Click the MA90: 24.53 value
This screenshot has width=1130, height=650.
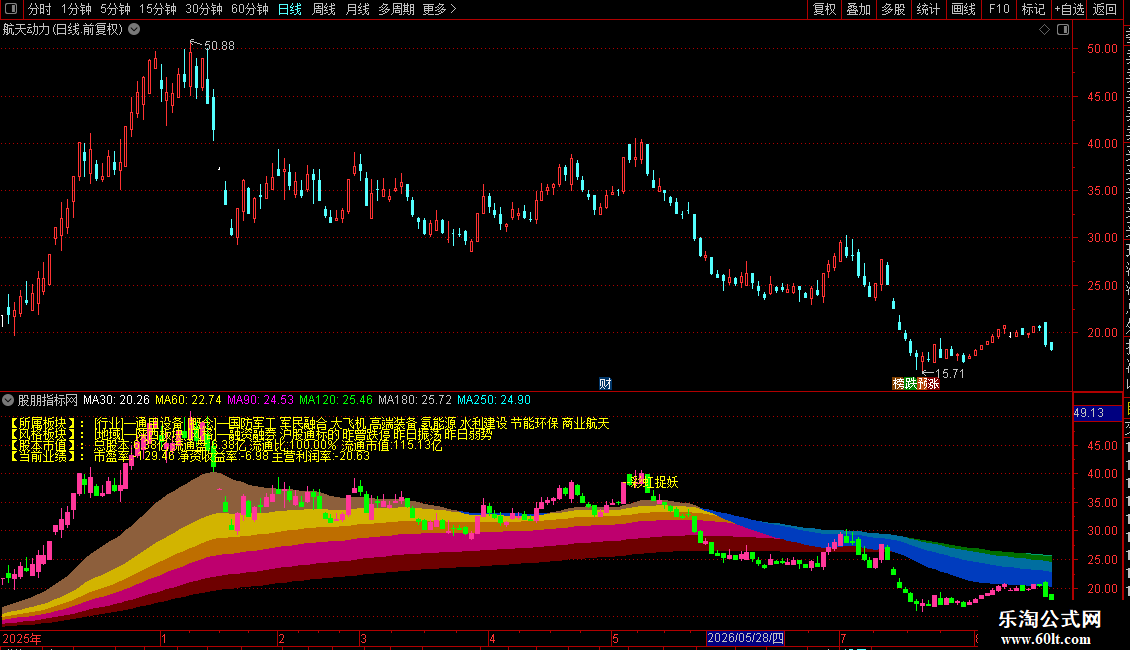coord(260,400)
